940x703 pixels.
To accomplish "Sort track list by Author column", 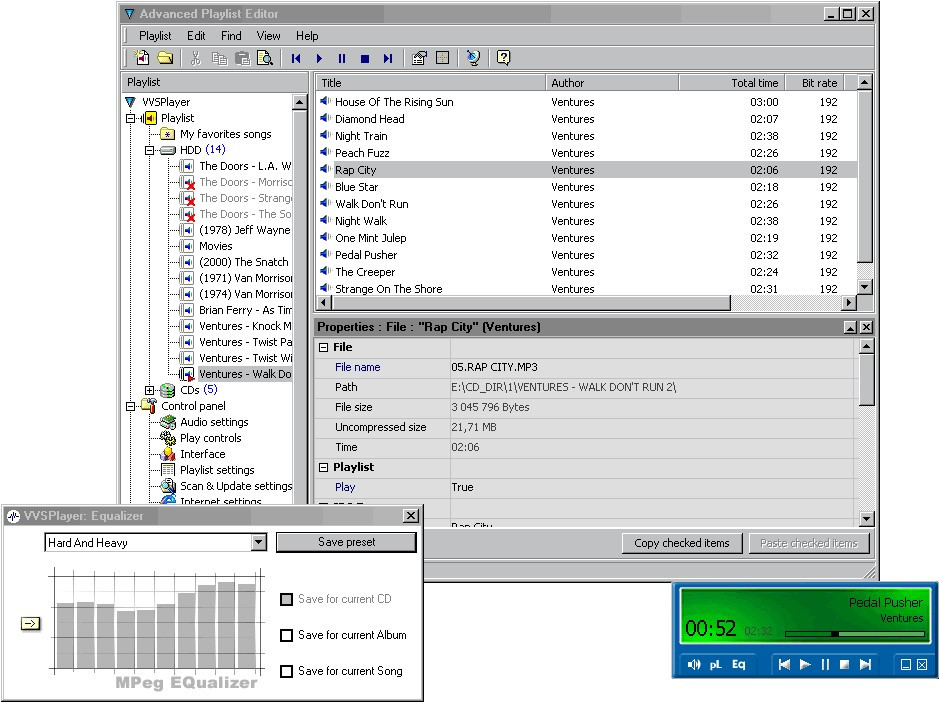I will [x=612, y=83].
